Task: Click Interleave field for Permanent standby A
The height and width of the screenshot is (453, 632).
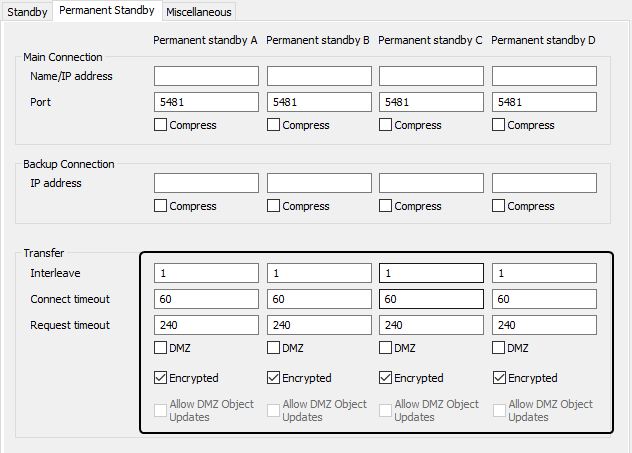Action: (206, 273)
